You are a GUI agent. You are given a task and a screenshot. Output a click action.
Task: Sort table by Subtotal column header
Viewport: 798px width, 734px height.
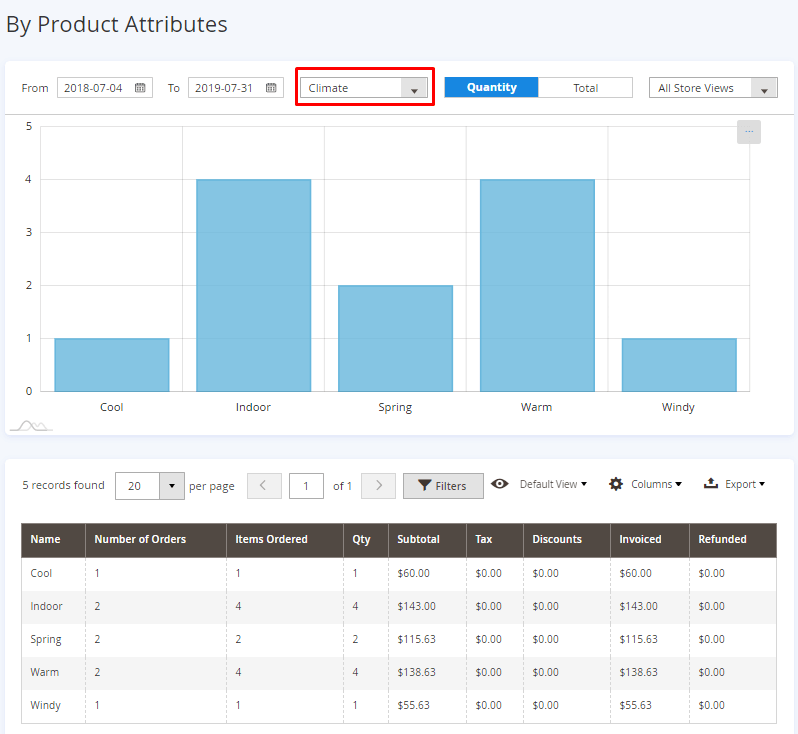point(418,539)
